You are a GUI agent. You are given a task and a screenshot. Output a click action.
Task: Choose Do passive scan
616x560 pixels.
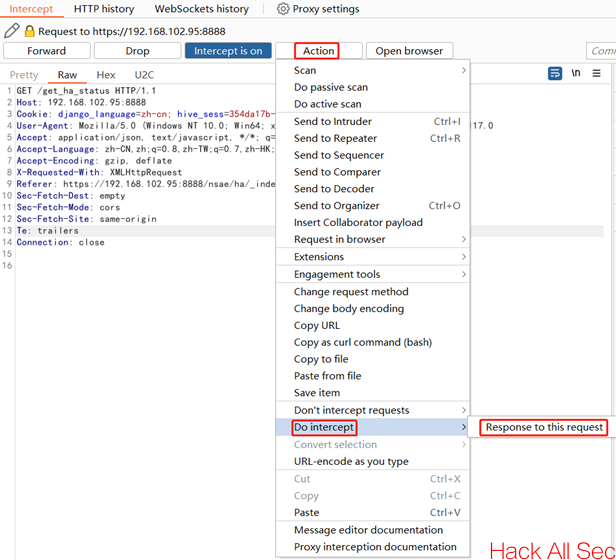373,87
